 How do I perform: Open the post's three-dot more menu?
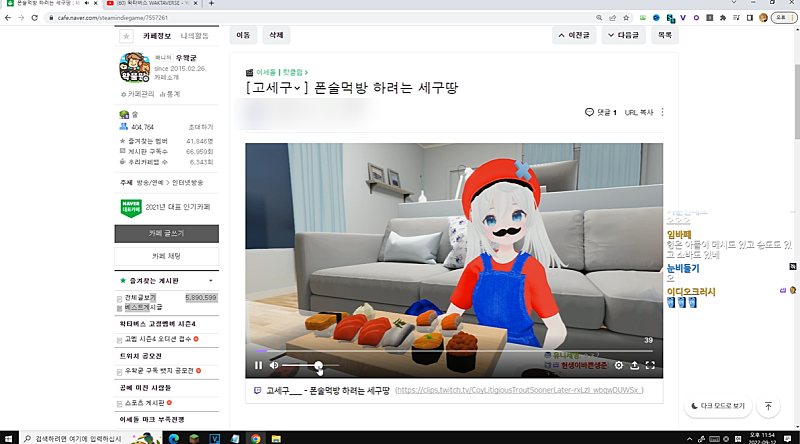coord(662,112)
